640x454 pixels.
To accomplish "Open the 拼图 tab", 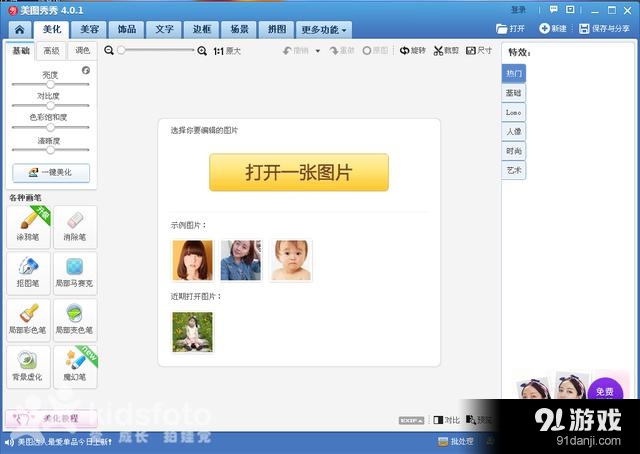I will point(277,29).
